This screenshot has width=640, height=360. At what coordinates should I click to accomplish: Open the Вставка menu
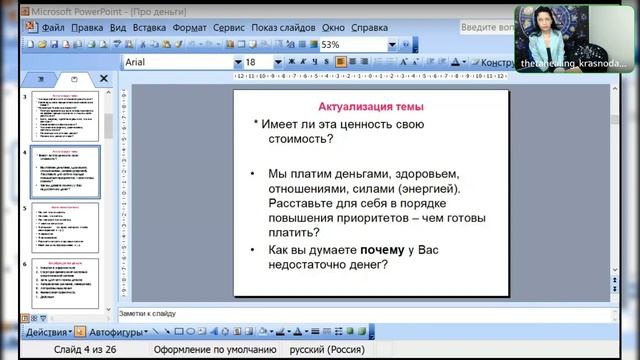click(149, 28)
